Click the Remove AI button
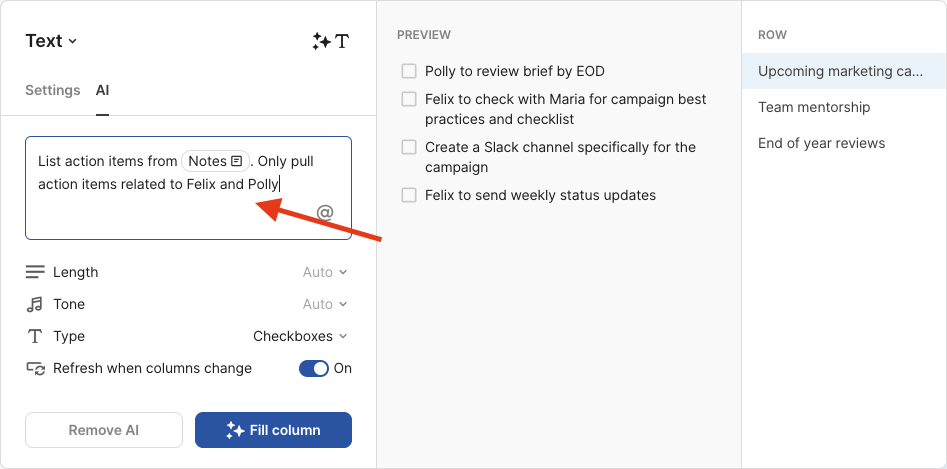Viewport: 947px width, 469px height. (104, 430)
